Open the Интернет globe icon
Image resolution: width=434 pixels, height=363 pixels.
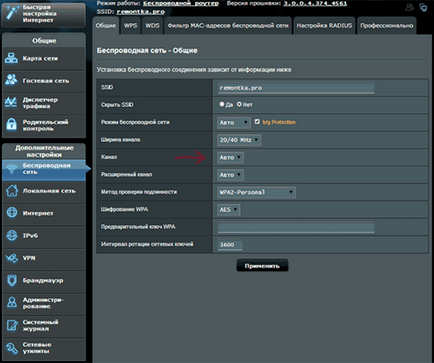click(x=12, y=213)
